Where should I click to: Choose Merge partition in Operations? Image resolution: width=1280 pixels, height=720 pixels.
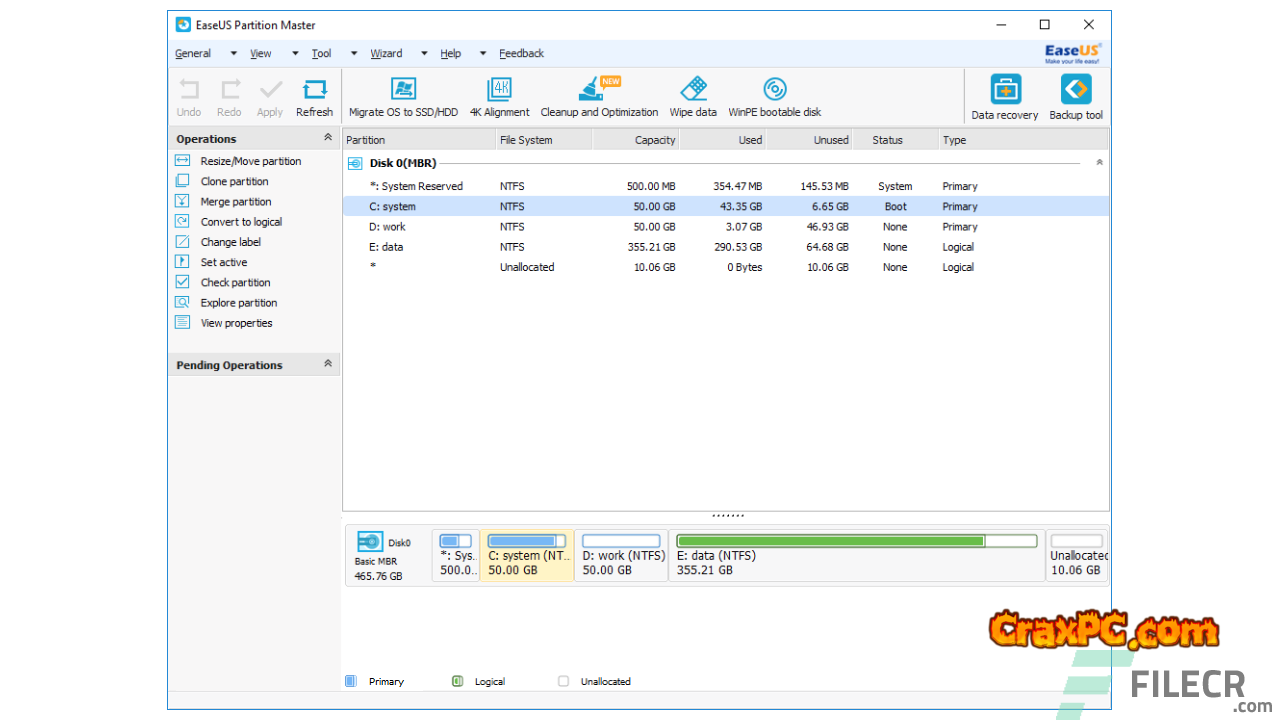tap(235, 202)
